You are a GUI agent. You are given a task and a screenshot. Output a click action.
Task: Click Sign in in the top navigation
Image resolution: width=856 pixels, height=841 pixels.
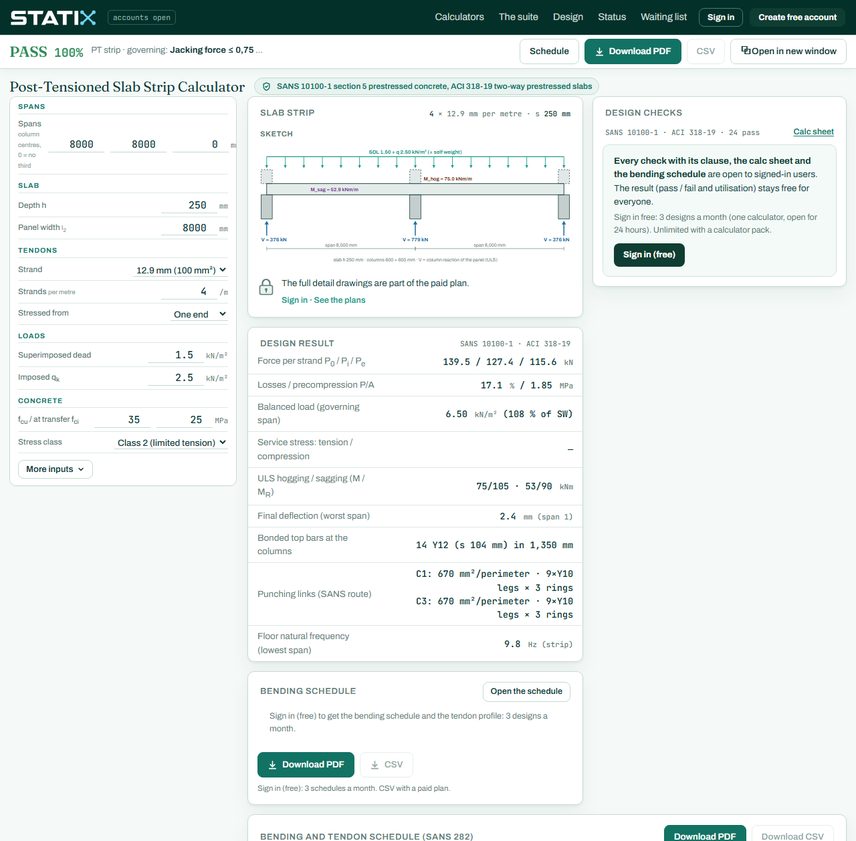(x=721, y=17)
